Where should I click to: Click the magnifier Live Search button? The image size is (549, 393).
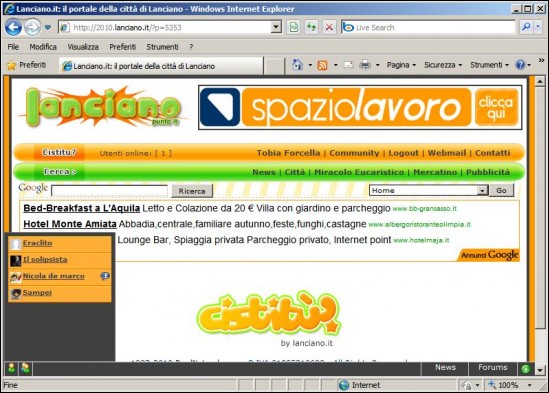pyautogui.click(x=526, y=27)
